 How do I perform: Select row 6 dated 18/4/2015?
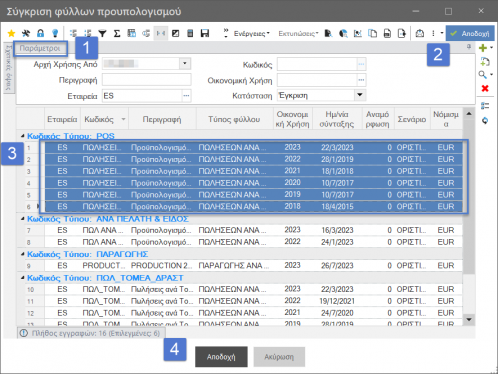click(253, 207)
